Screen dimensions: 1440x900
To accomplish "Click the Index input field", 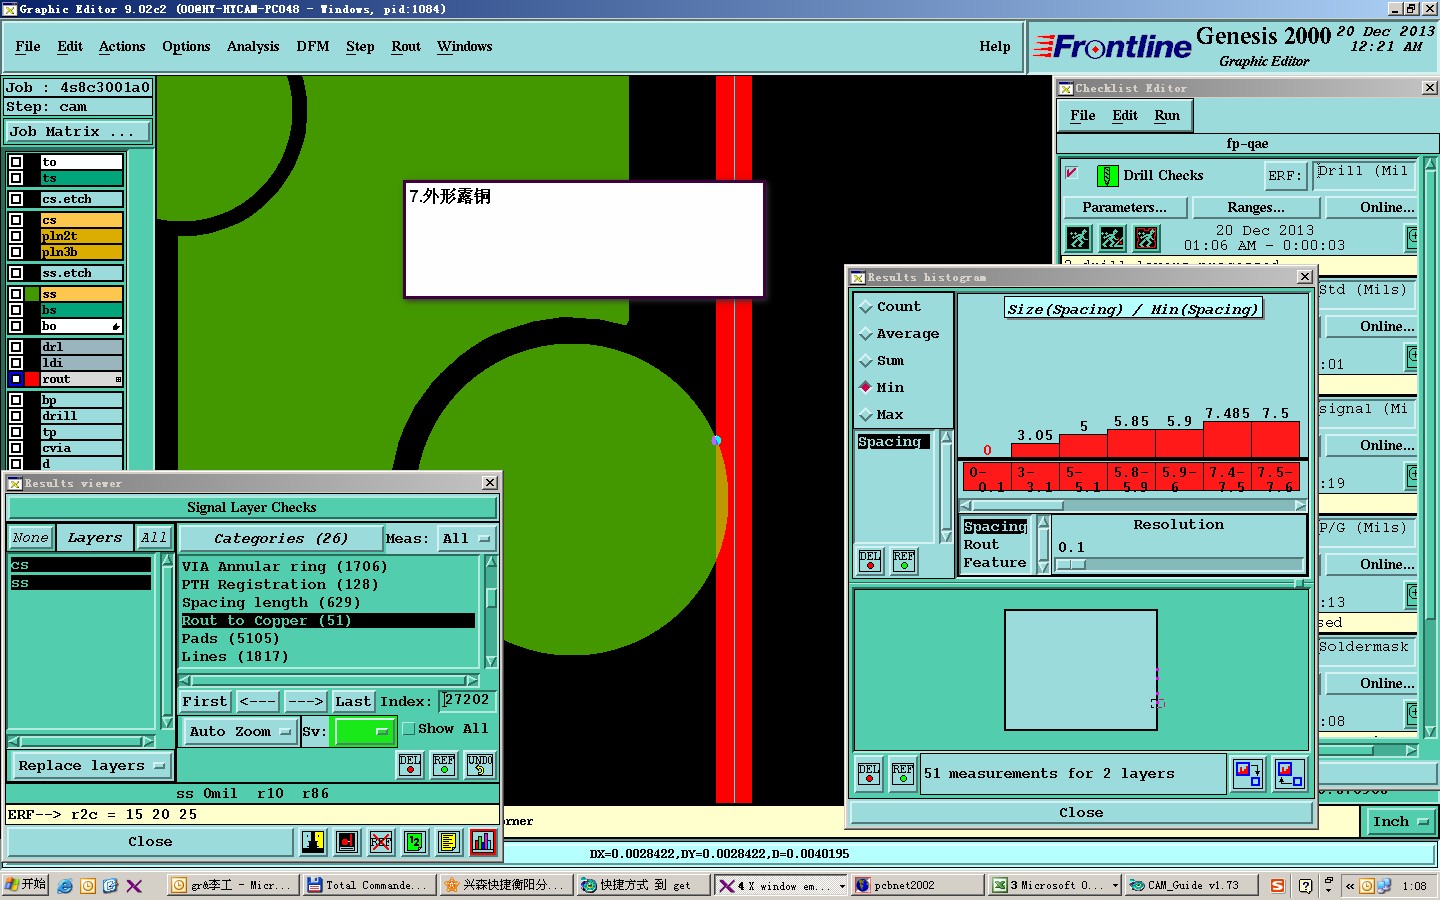I will 467,701.
